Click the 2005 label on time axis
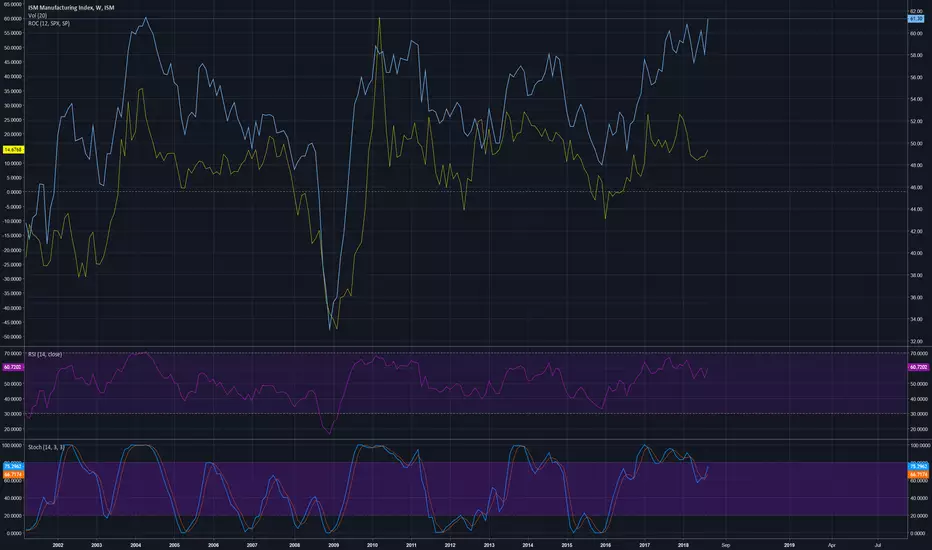Viewport: 932px width, 550px height. tap(174, 545)
